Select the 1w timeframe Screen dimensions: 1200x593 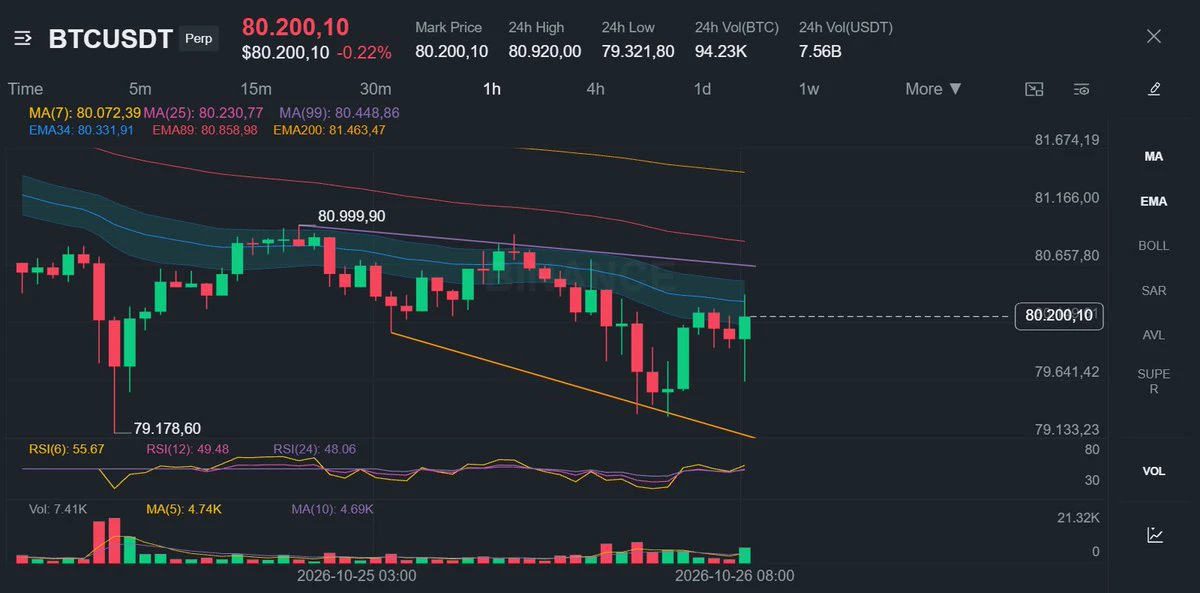point(809,89)
